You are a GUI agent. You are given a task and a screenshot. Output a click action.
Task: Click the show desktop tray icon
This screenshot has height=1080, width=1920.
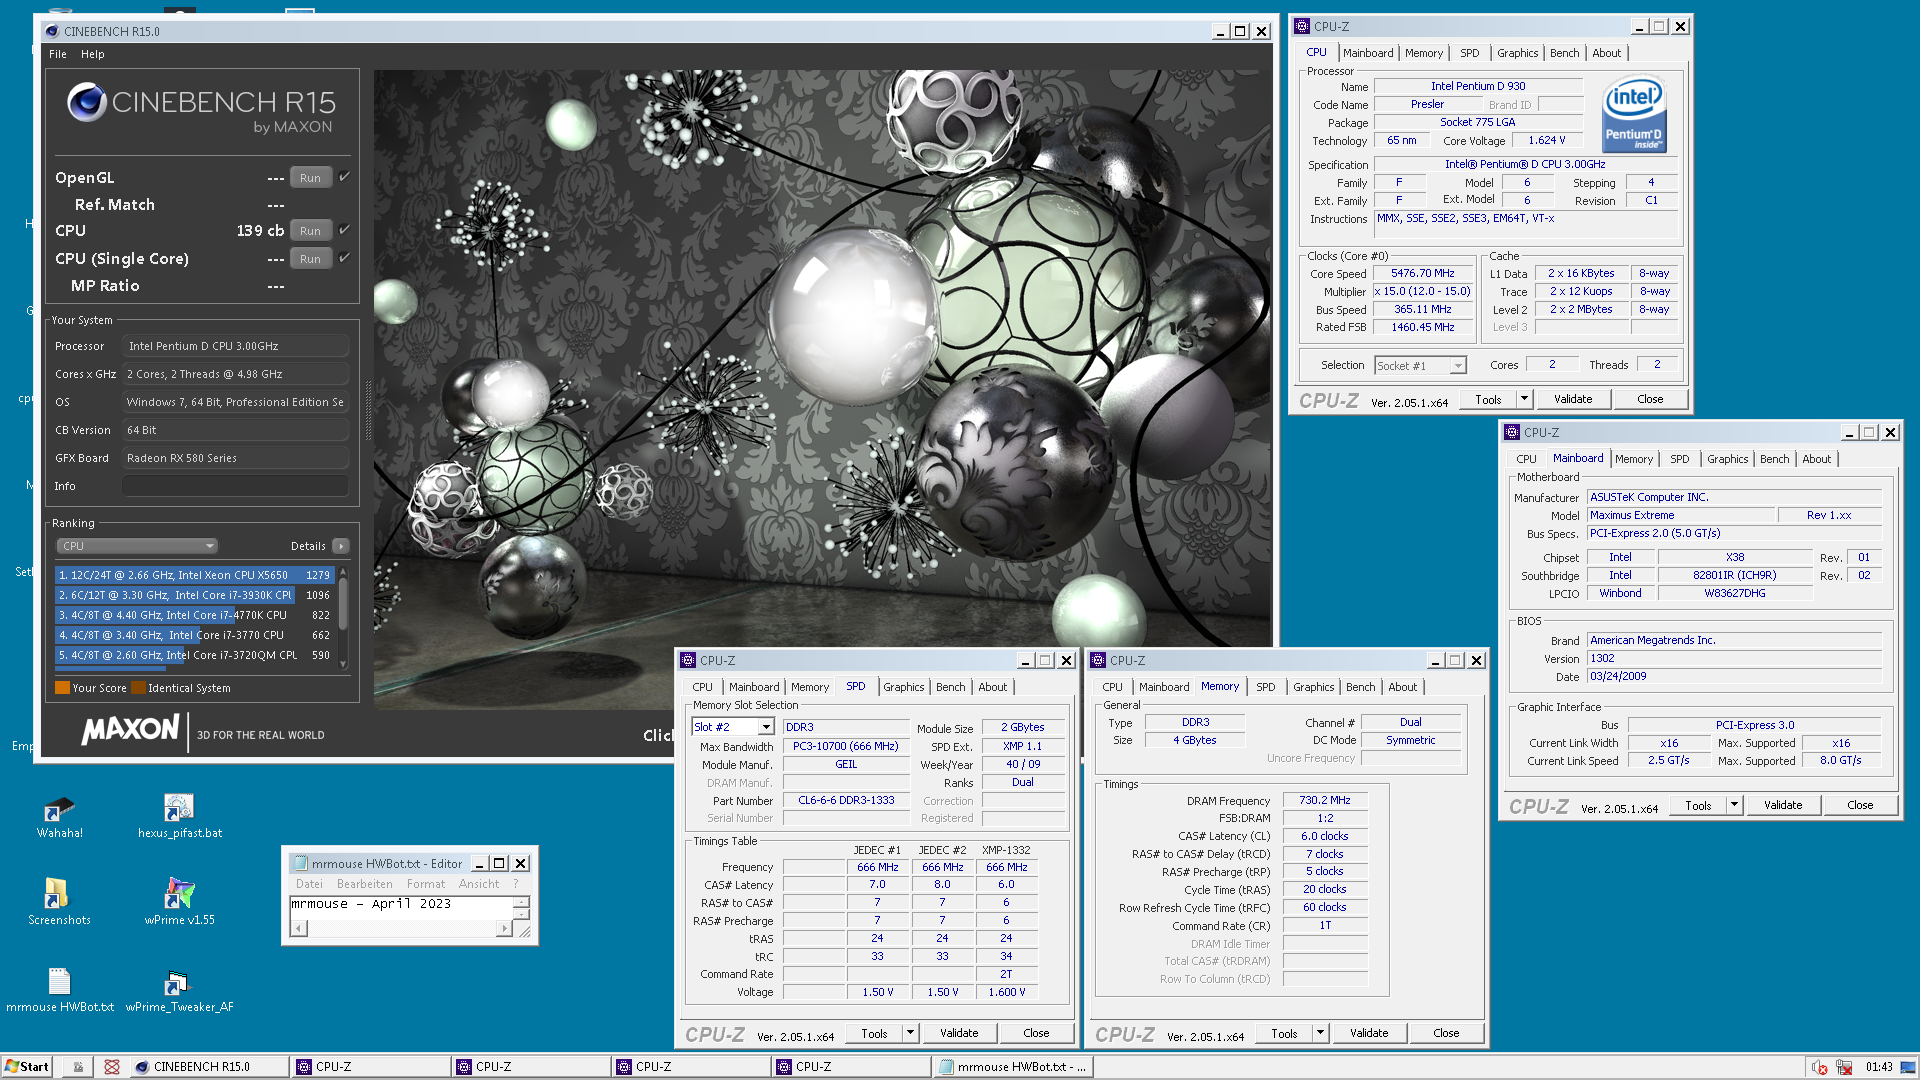point(1908,1067)
